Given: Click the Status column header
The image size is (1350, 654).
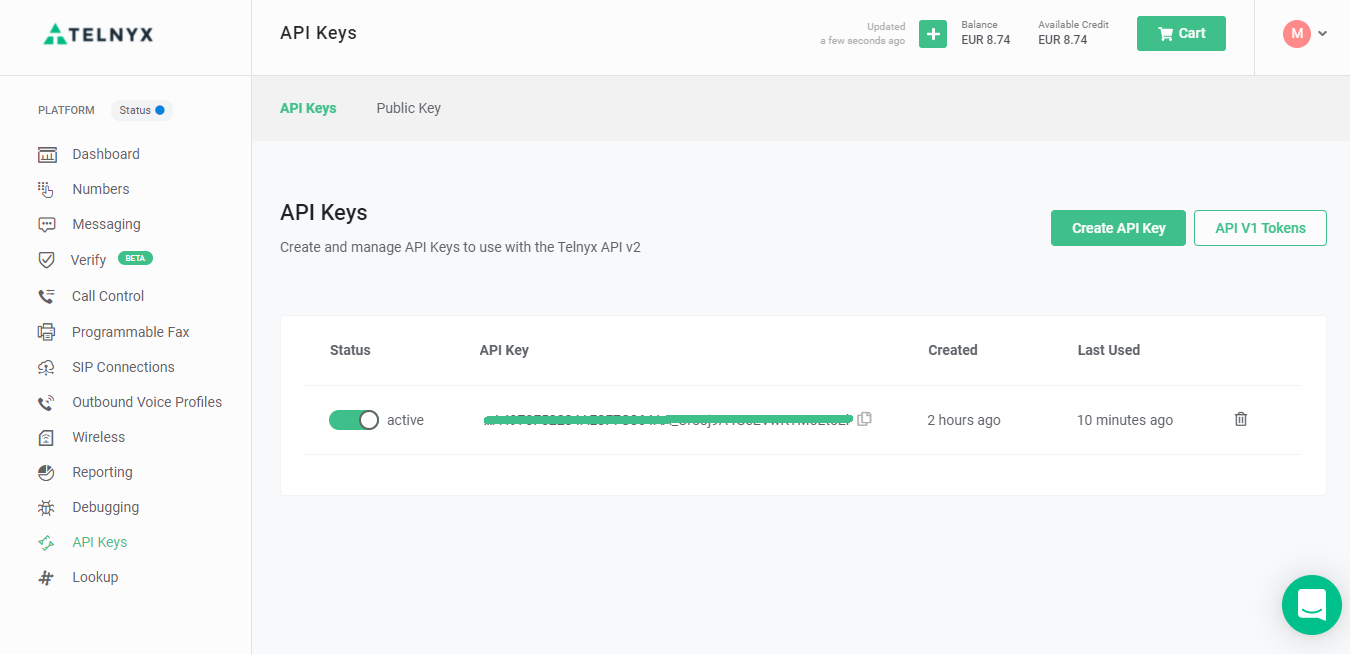Looking at the screenshot, I should pos(350,350).
